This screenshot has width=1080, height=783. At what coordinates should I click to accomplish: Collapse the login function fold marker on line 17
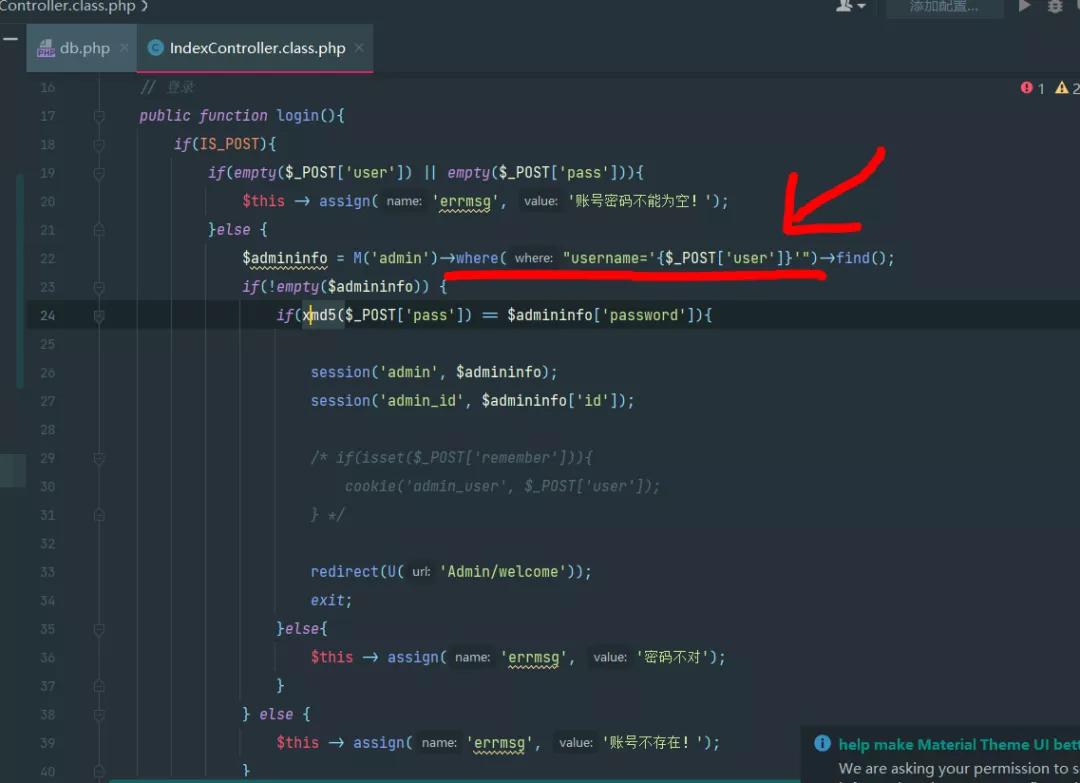click(x=99, y=116)
